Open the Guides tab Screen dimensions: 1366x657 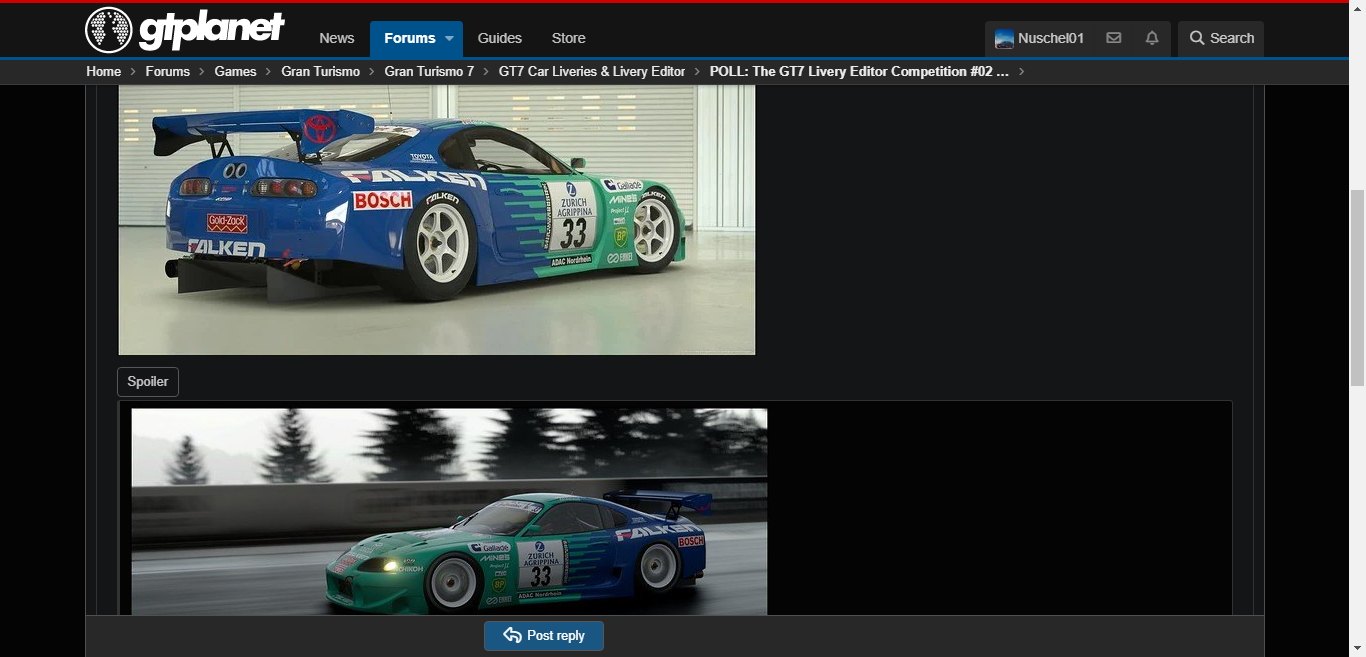500,38
